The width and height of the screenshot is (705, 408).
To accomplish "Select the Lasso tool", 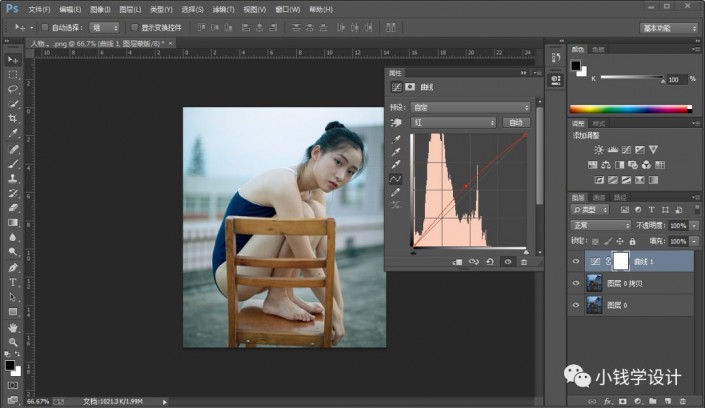I will (13, 89).
